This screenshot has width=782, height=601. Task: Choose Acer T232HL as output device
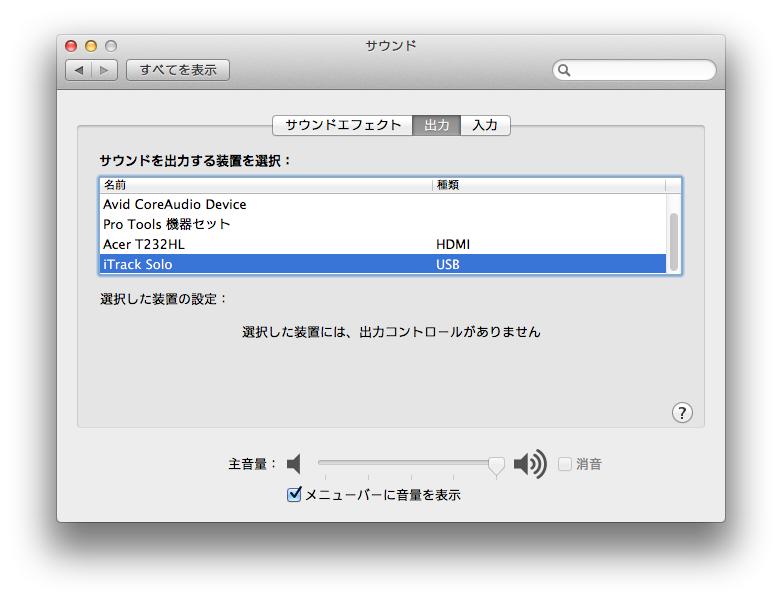[x=383, y=244]
